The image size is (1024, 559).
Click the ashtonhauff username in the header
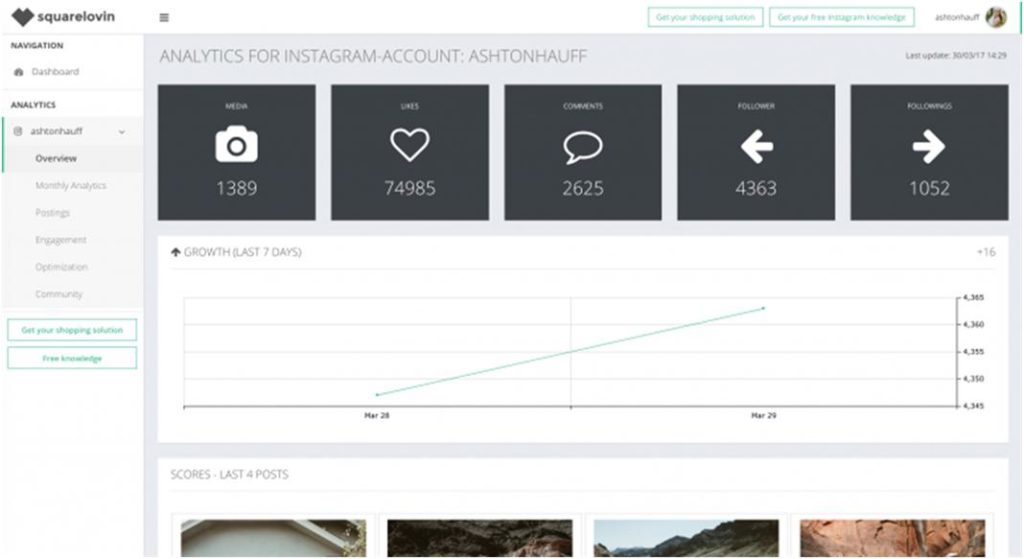[957, 18]
